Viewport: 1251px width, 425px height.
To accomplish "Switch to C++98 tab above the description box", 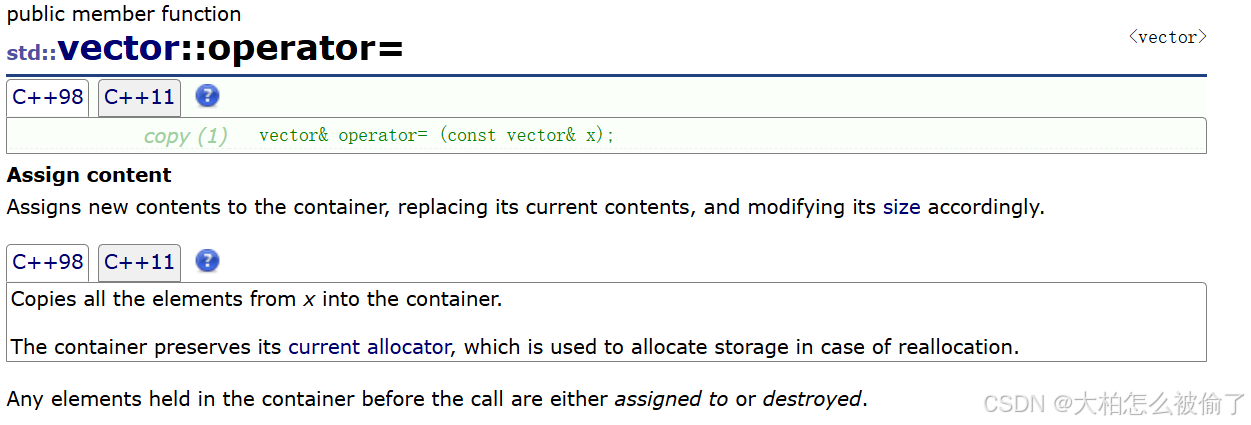I will coord(48,263).
